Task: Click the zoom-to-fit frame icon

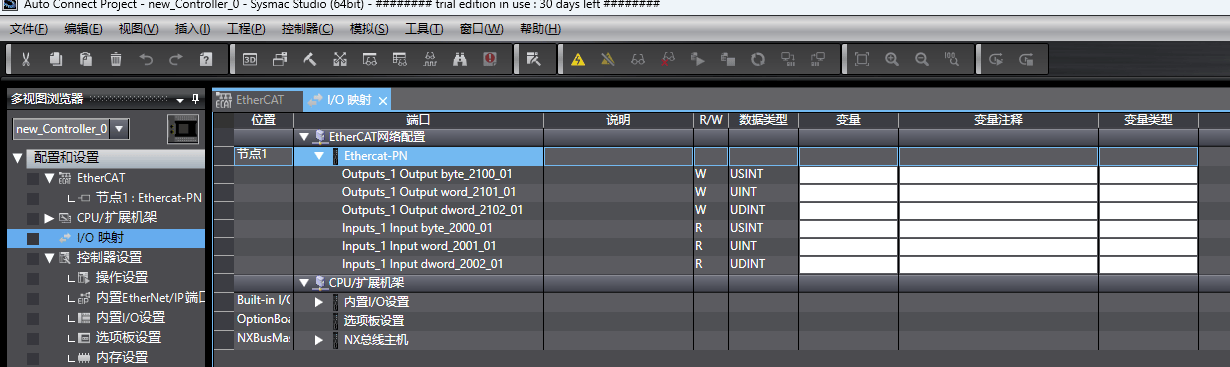Action: point(862,60)
